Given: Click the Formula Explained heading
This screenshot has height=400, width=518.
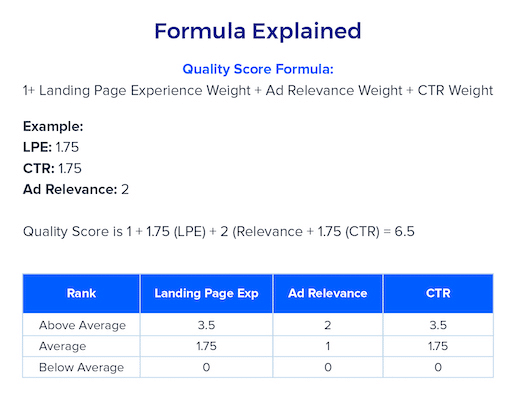Looking at the screenshot, I should (258, 31).
